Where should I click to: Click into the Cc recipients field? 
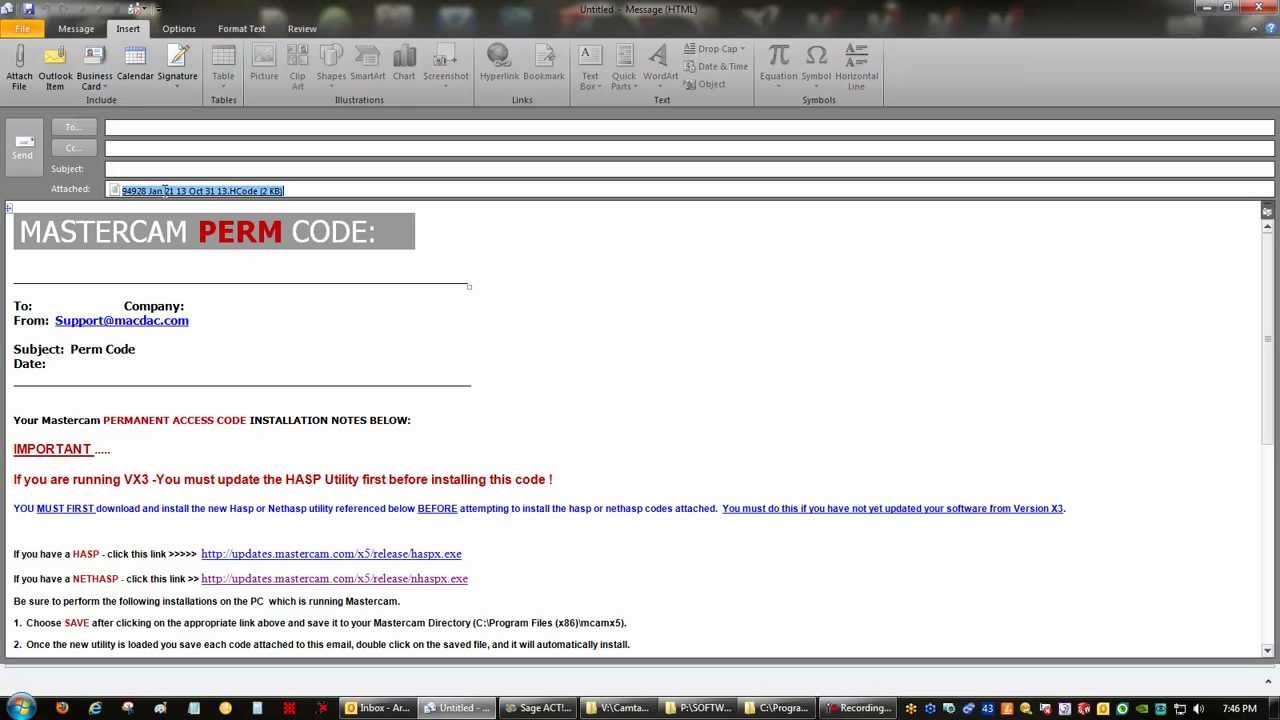click(x=690, y=148)
